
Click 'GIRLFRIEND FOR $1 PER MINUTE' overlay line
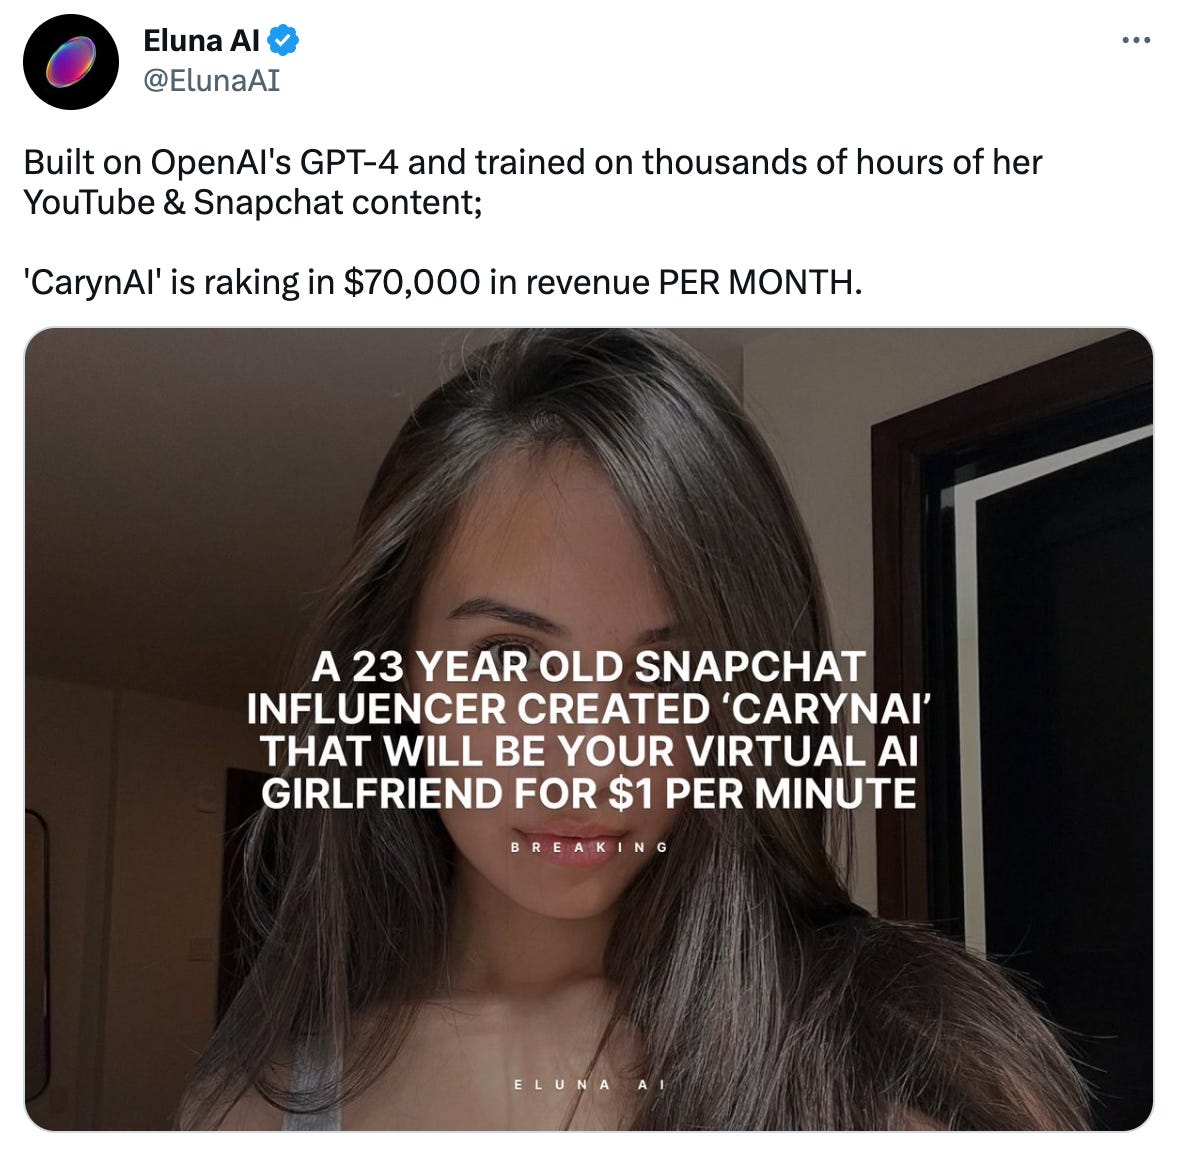click(588, 793)
